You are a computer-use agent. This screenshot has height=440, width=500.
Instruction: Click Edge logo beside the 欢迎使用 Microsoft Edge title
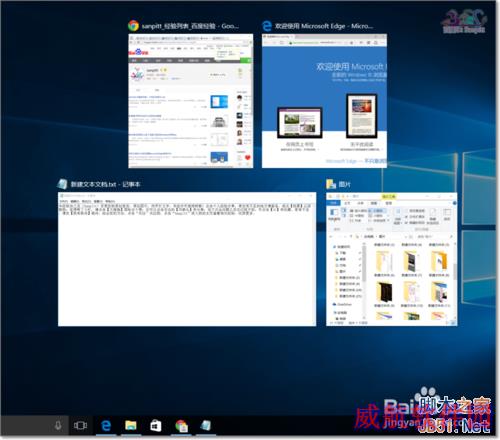(267, 26)
